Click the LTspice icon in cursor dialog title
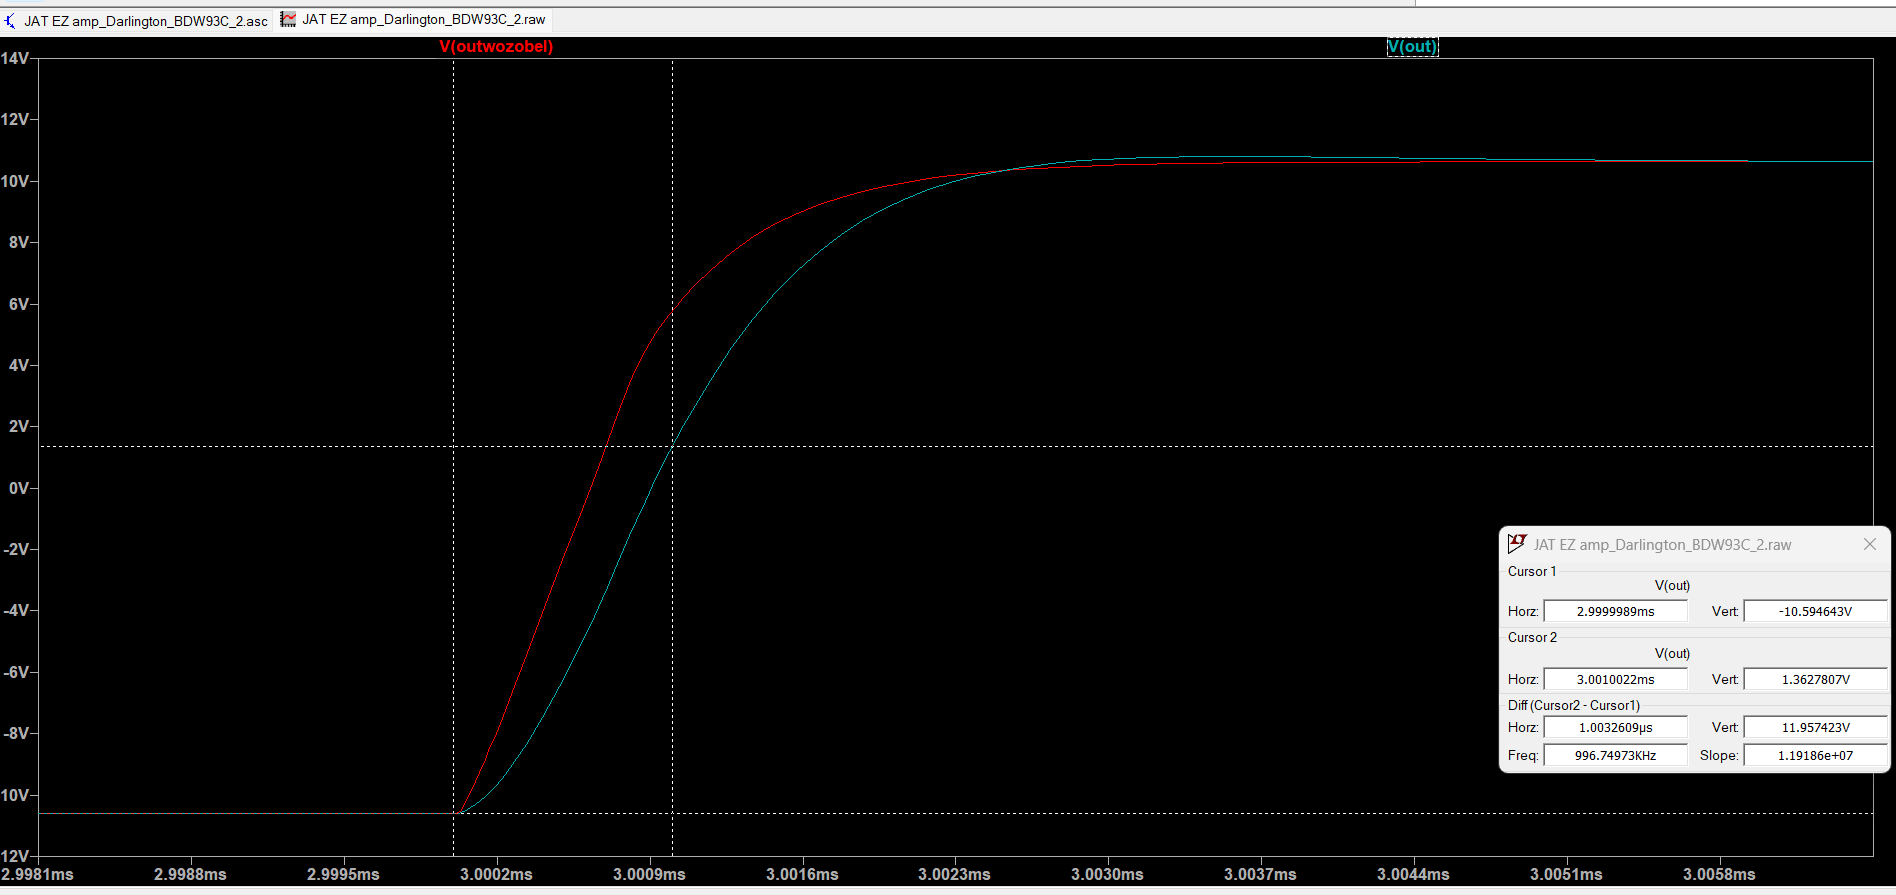1896x895 pixels. [x=1517, y=543]
